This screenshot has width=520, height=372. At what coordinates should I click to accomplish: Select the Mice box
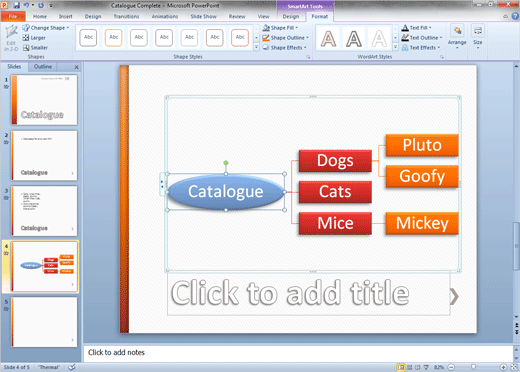coord(335,223)
